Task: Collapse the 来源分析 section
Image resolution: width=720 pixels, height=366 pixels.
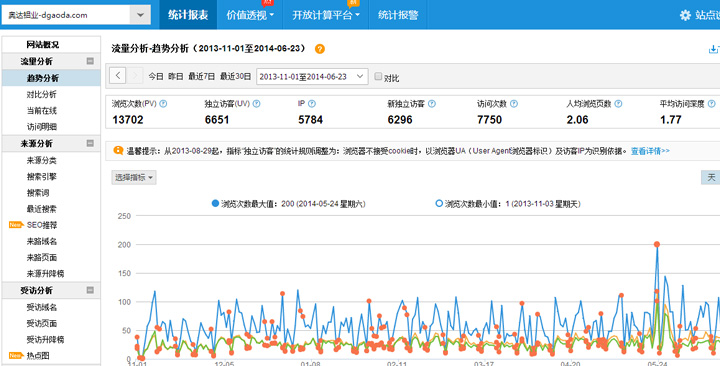Action: [x=90, y=143]
